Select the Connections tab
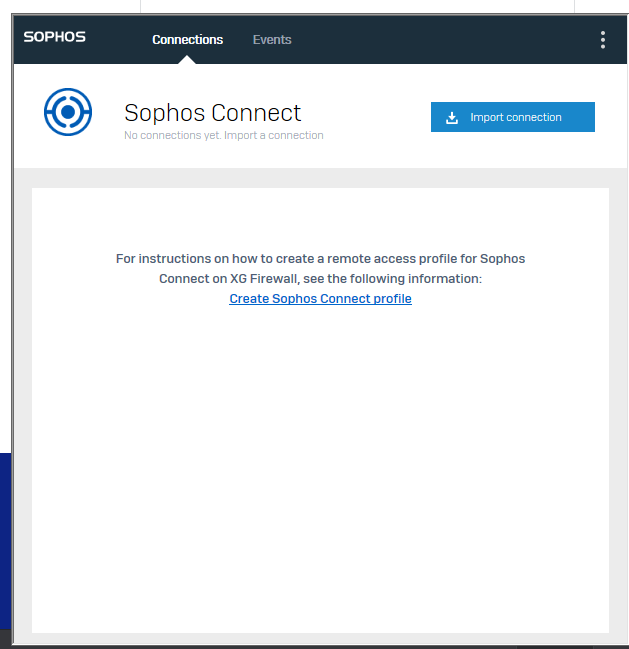The height and width of the screenshot is (649, 629). point(187,40)
